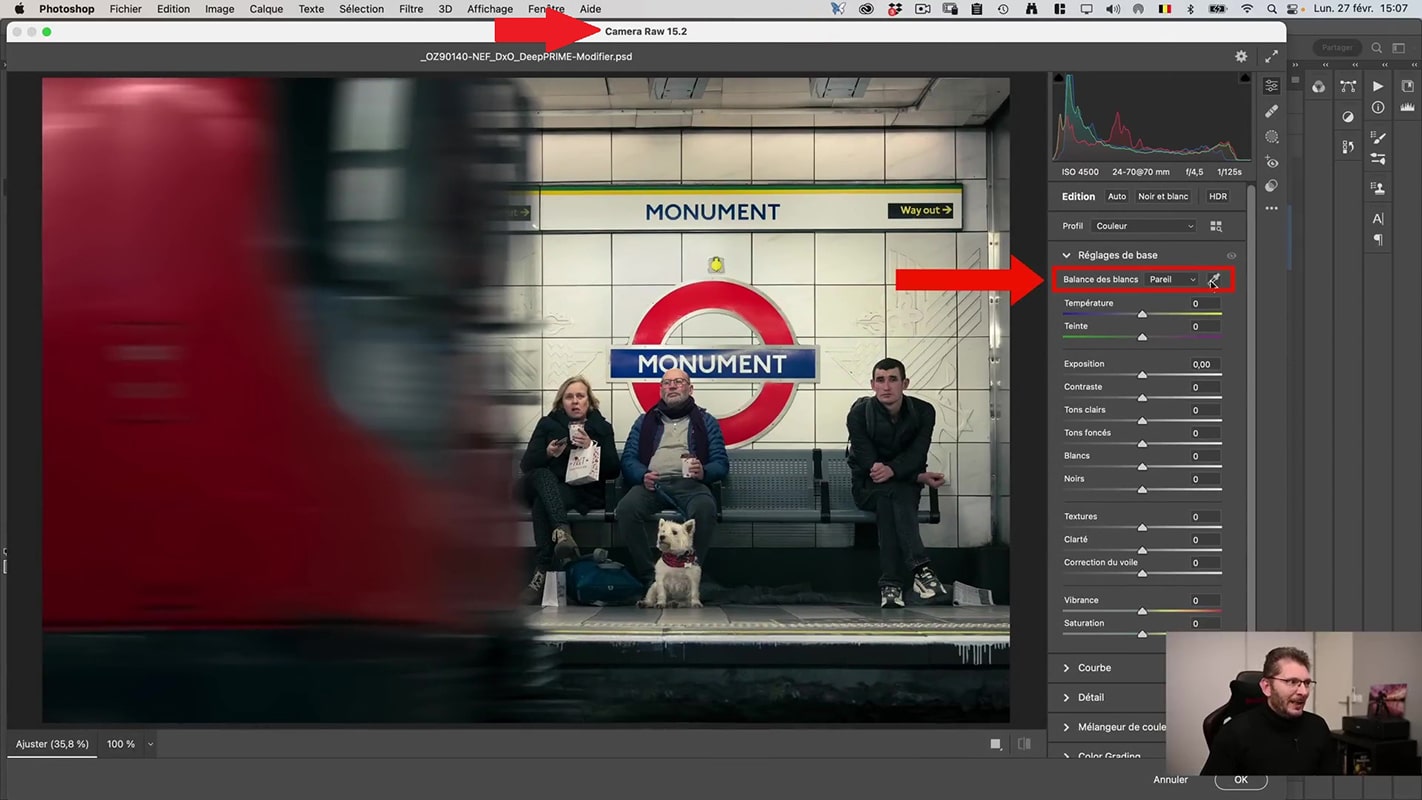Open Photoshop Histogram panel icon

coord(1407,107)
